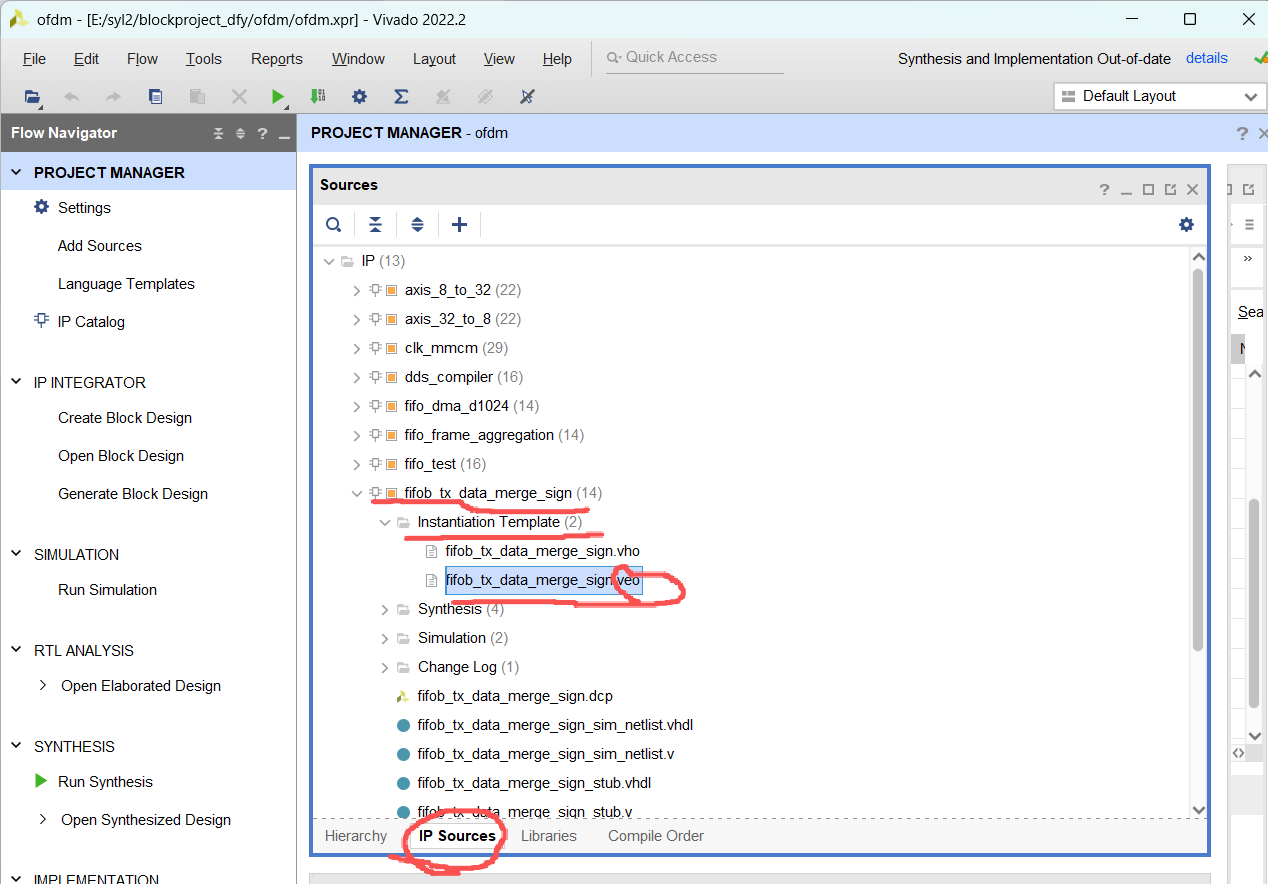Click Flow Navigator help question mark
This screenshot has width=1268, height=884.
point(262,133)
